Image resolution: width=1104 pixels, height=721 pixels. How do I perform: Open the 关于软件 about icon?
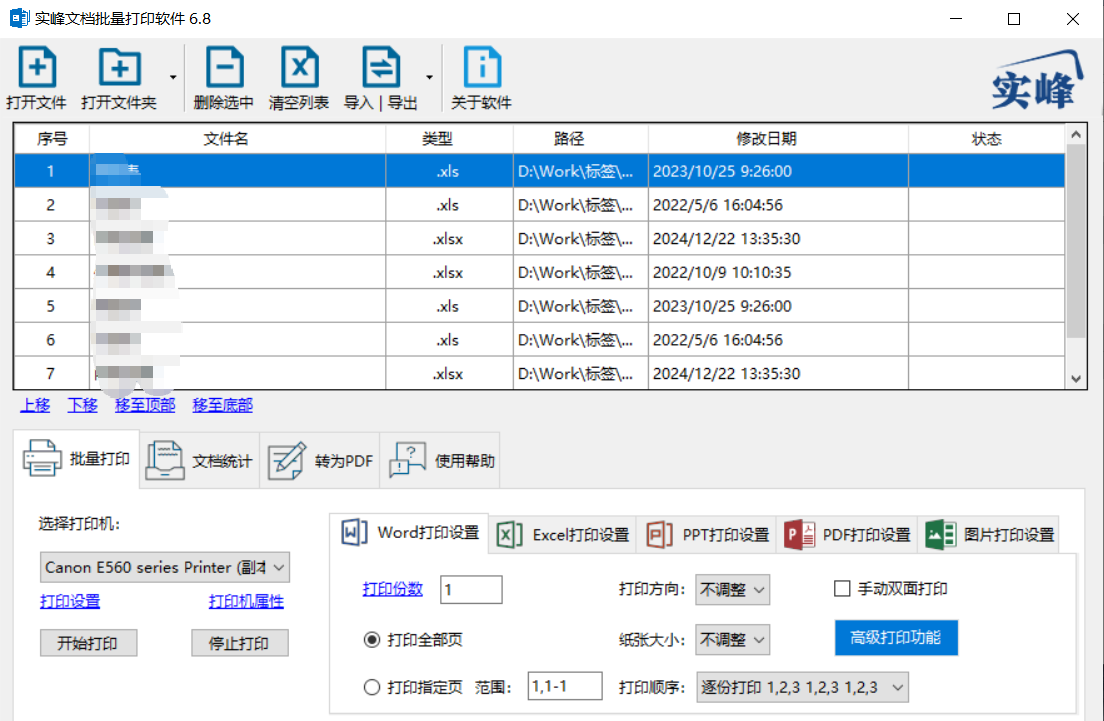482,68
